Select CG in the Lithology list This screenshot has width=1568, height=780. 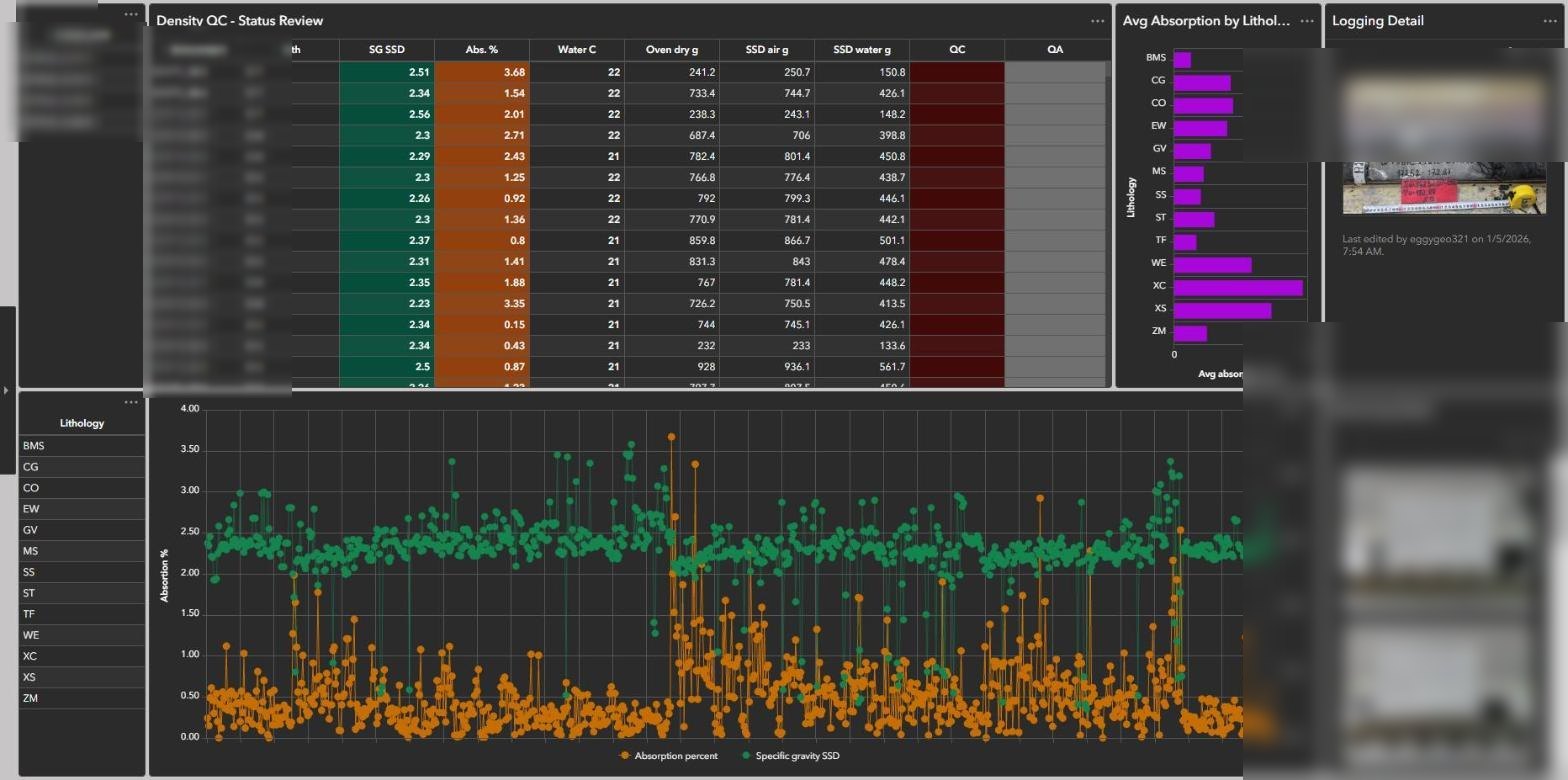82,467
